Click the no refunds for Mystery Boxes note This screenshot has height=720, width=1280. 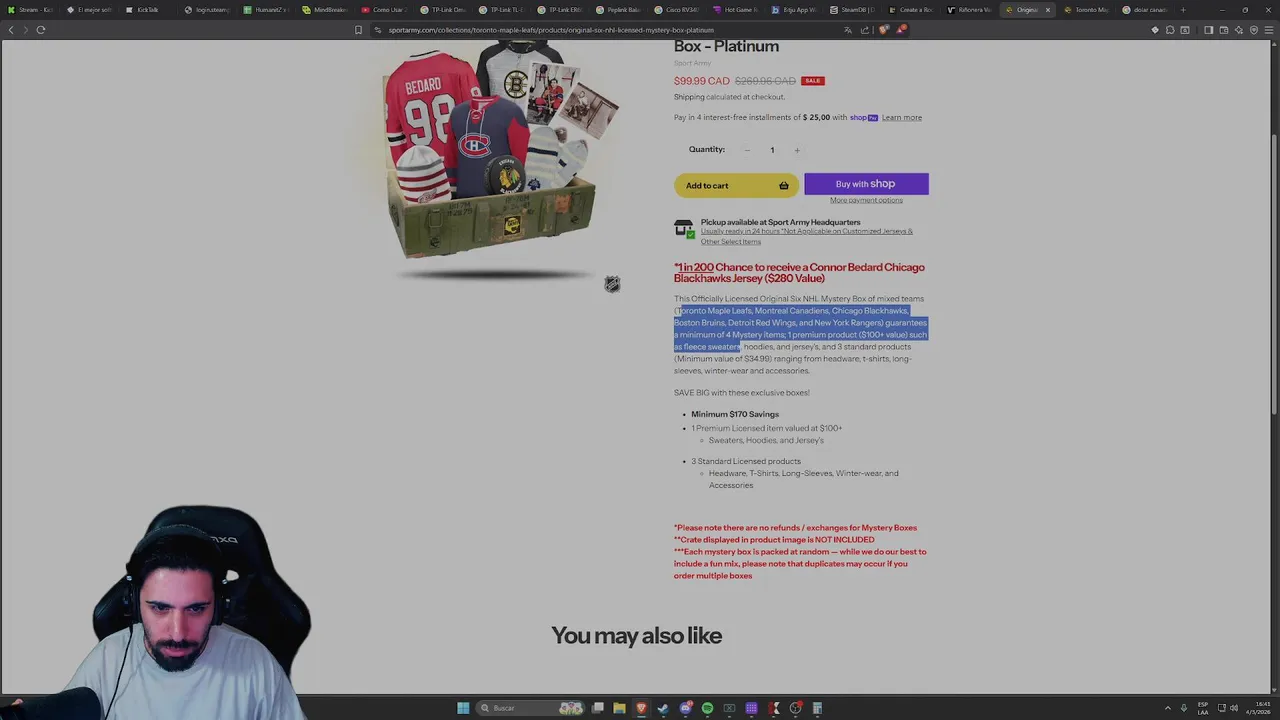click(796, 528)
